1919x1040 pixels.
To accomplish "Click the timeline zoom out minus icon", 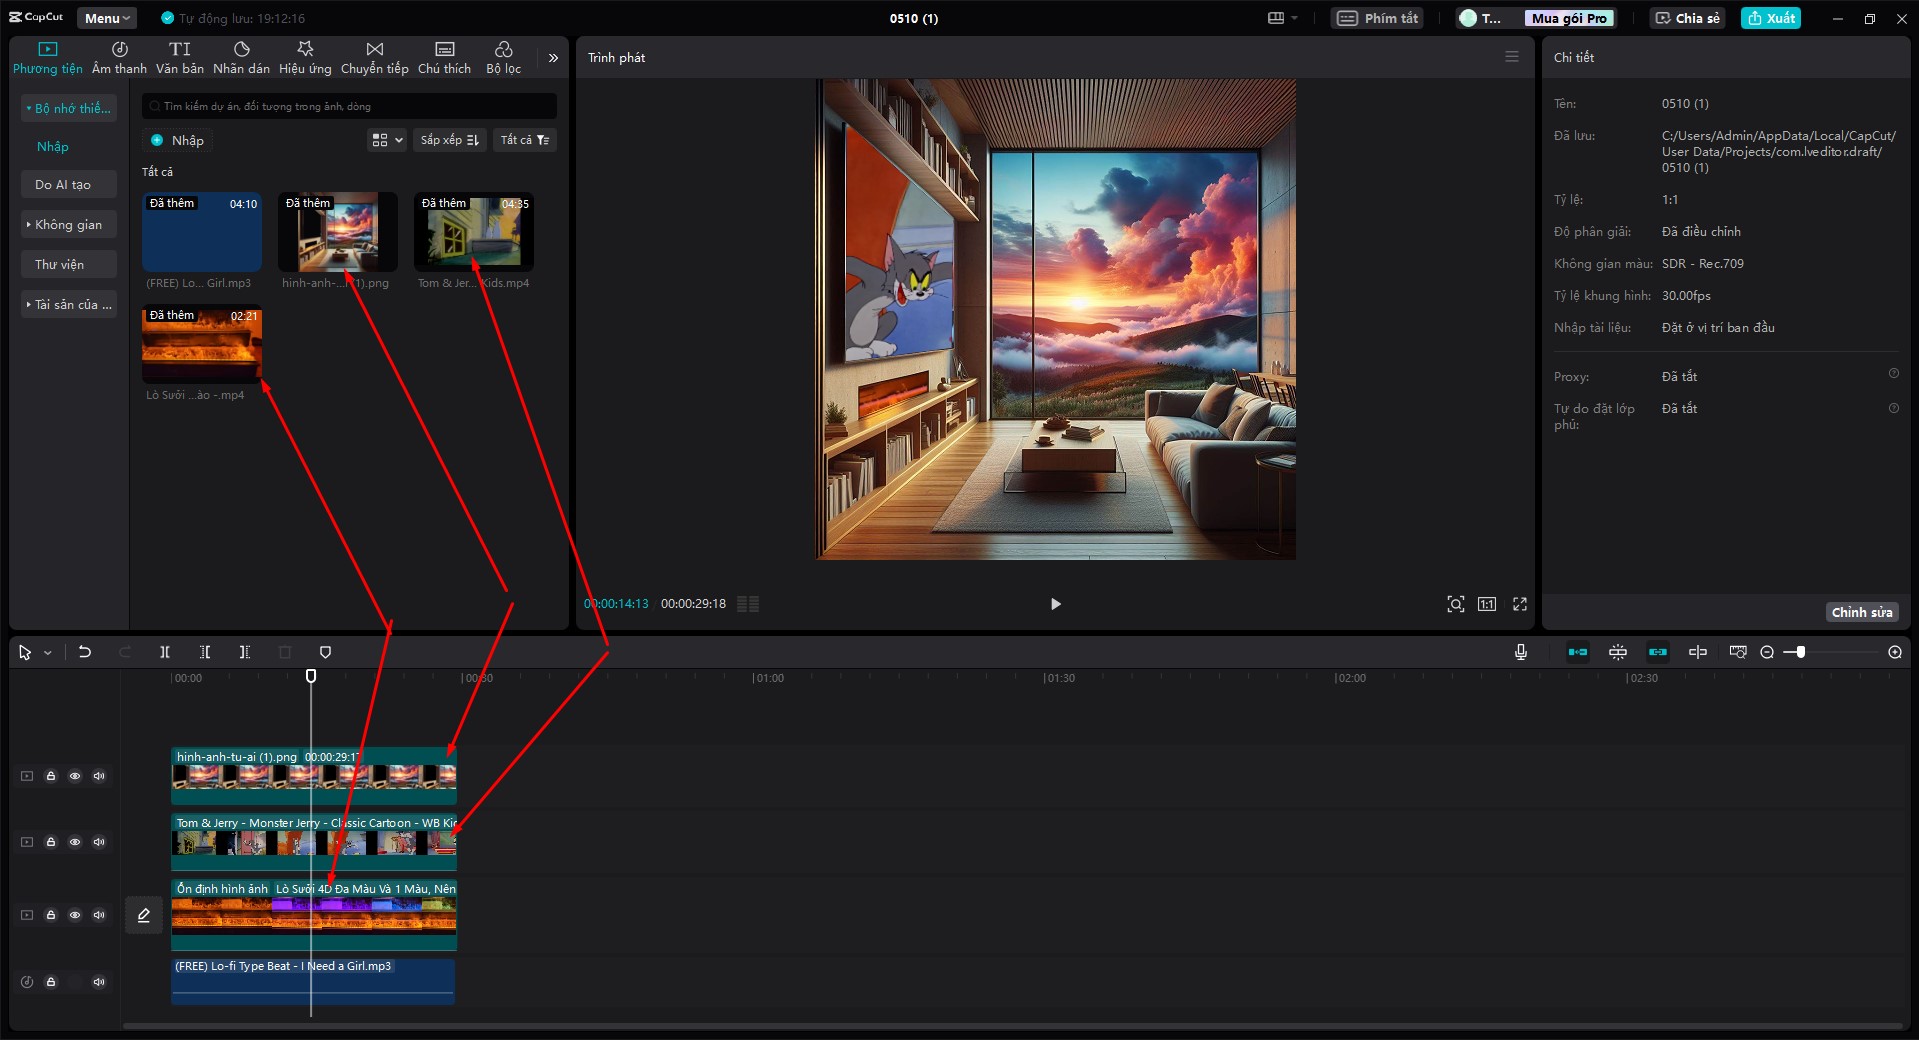I will [1767, 652].
